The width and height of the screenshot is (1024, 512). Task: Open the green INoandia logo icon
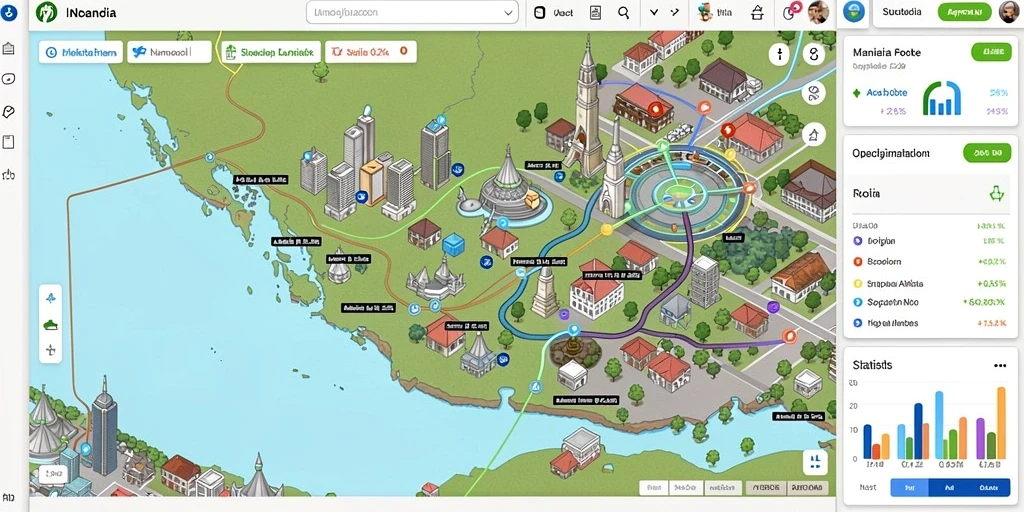(47, 12)
